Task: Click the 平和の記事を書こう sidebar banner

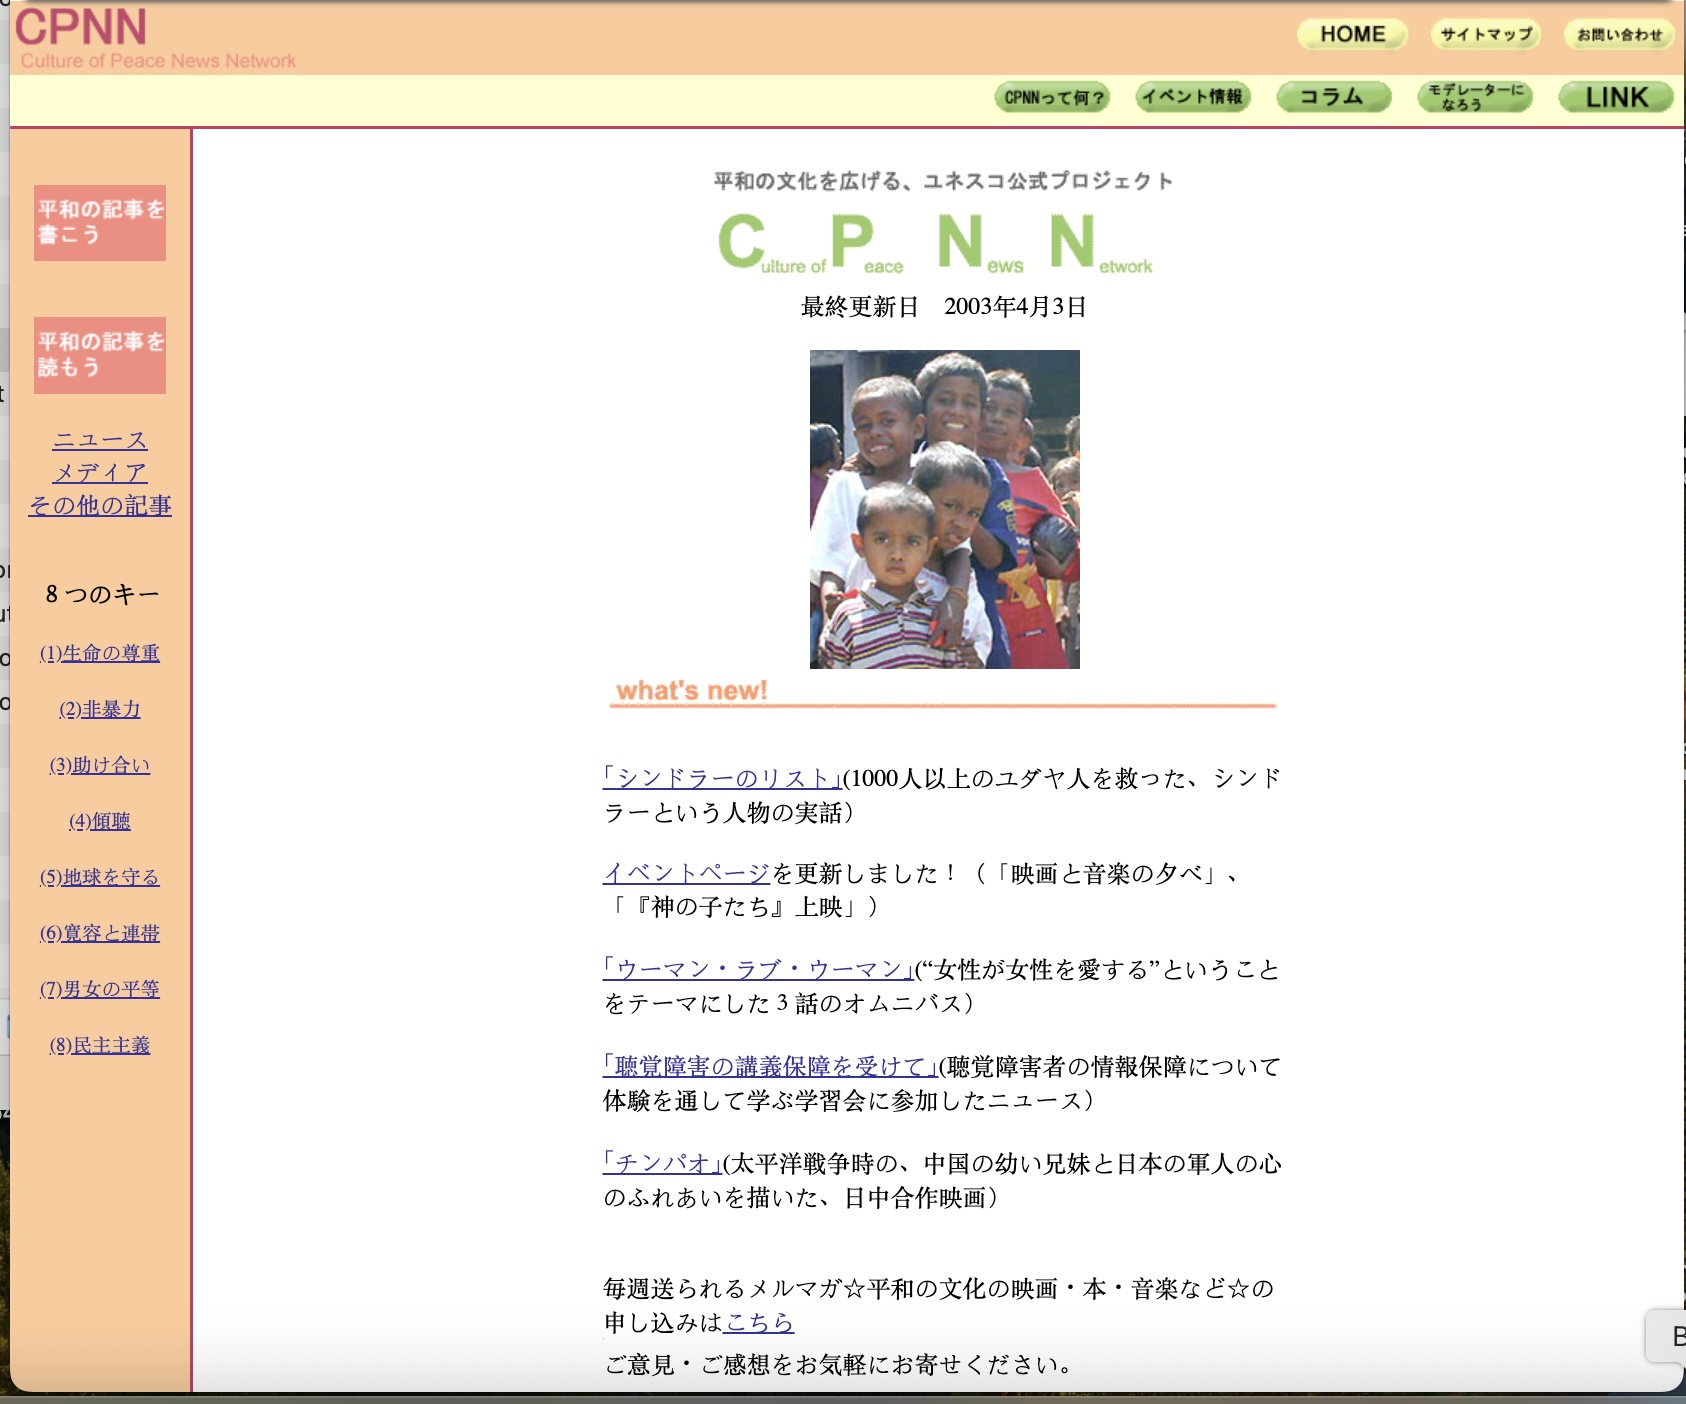Action: tap(100, 222)
